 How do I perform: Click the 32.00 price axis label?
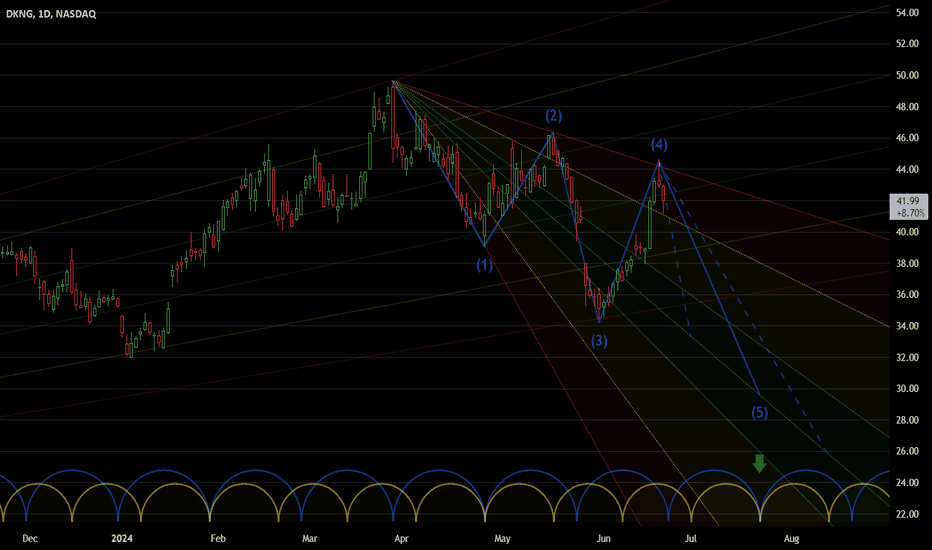907,357
